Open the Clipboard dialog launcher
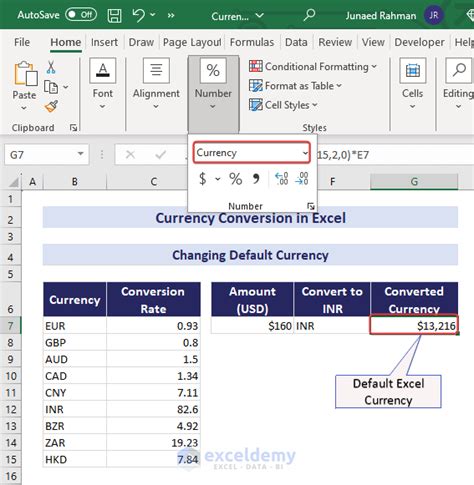 point(74,128)
